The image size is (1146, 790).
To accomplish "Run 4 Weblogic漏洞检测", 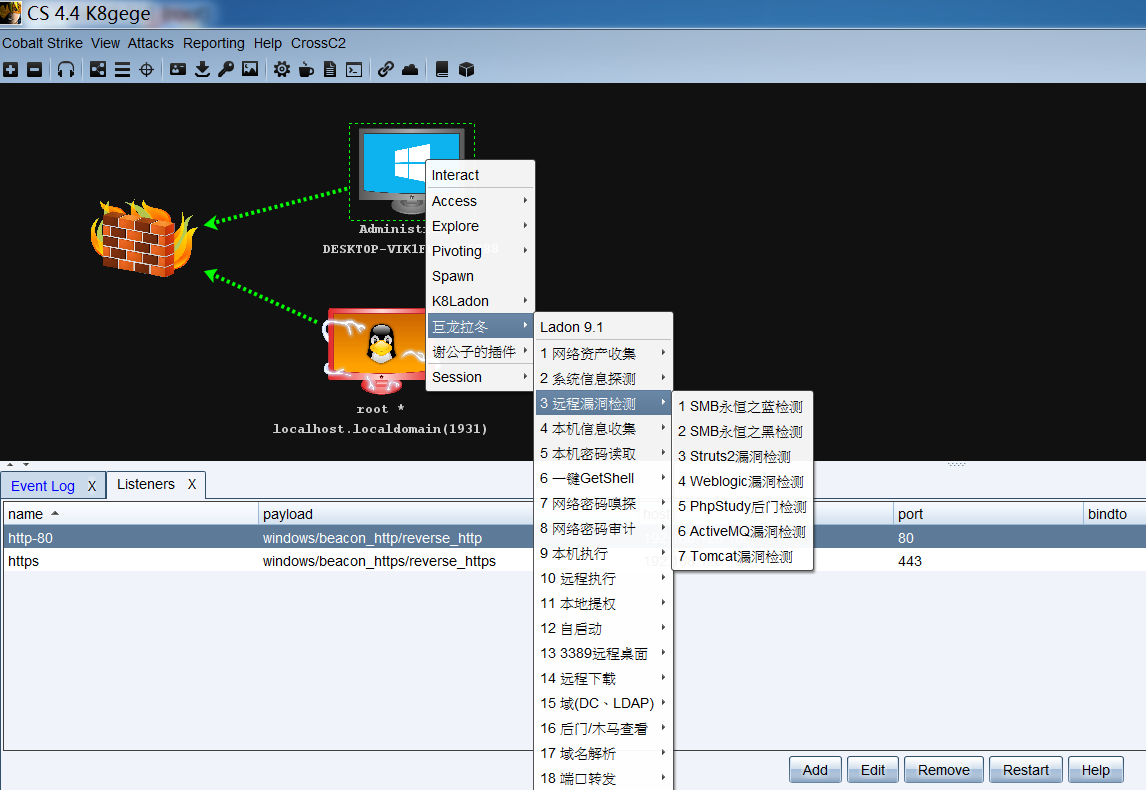I will click(x=742, y=481).
